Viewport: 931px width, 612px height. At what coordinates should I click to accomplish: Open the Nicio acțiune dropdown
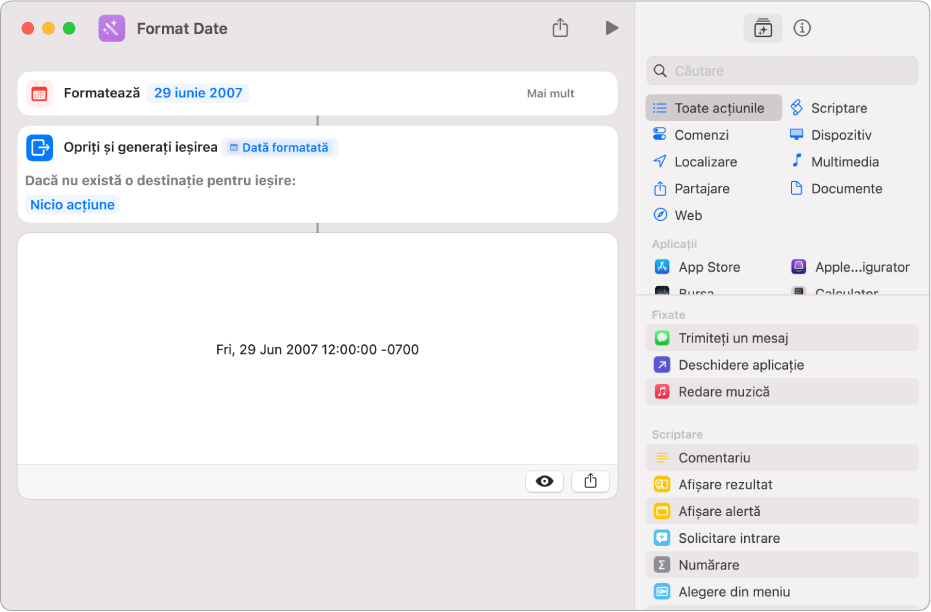(x=72, y=204)
